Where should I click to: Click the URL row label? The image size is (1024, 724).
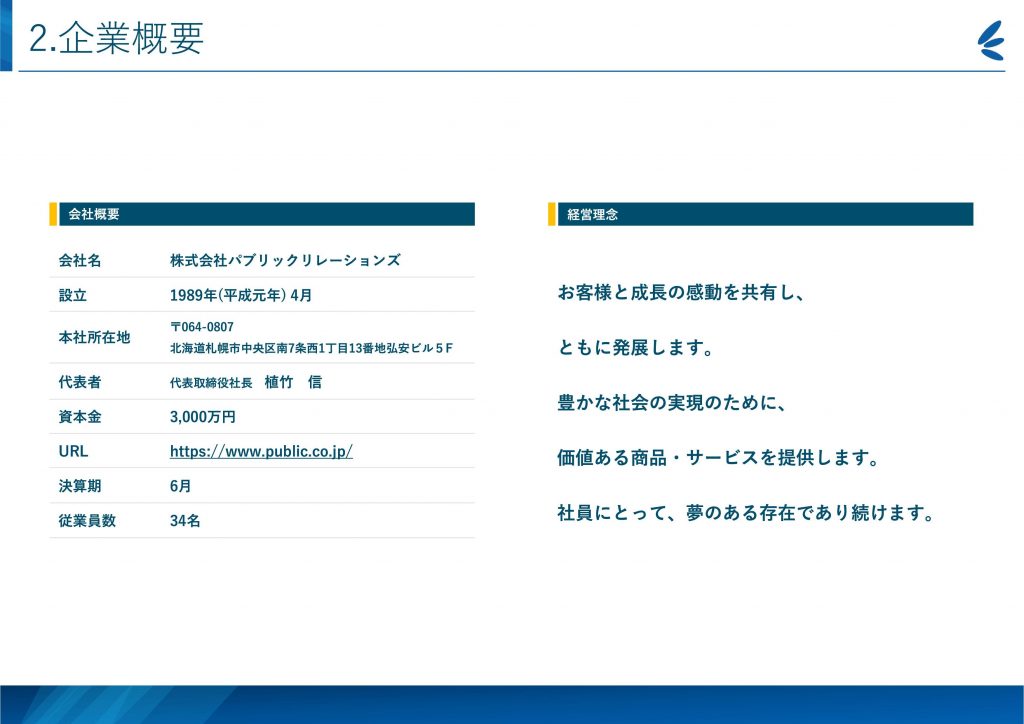click(73, 451)
